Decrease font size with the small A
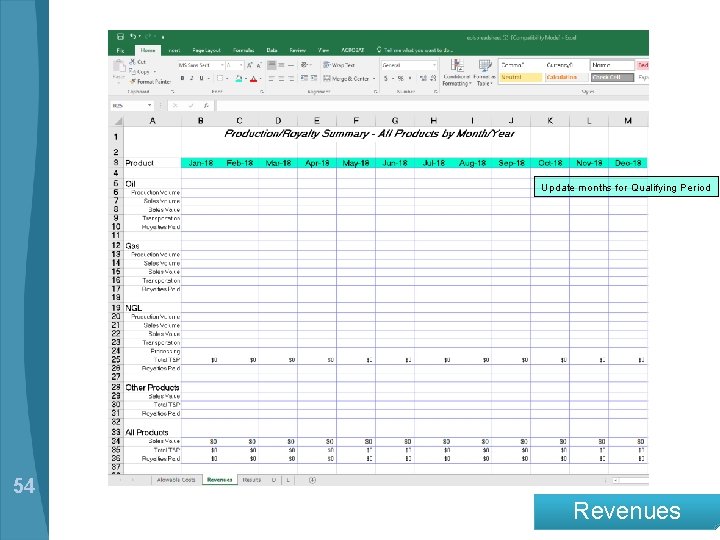This screenshot has height=540, width=720. [x=259, y=65]
